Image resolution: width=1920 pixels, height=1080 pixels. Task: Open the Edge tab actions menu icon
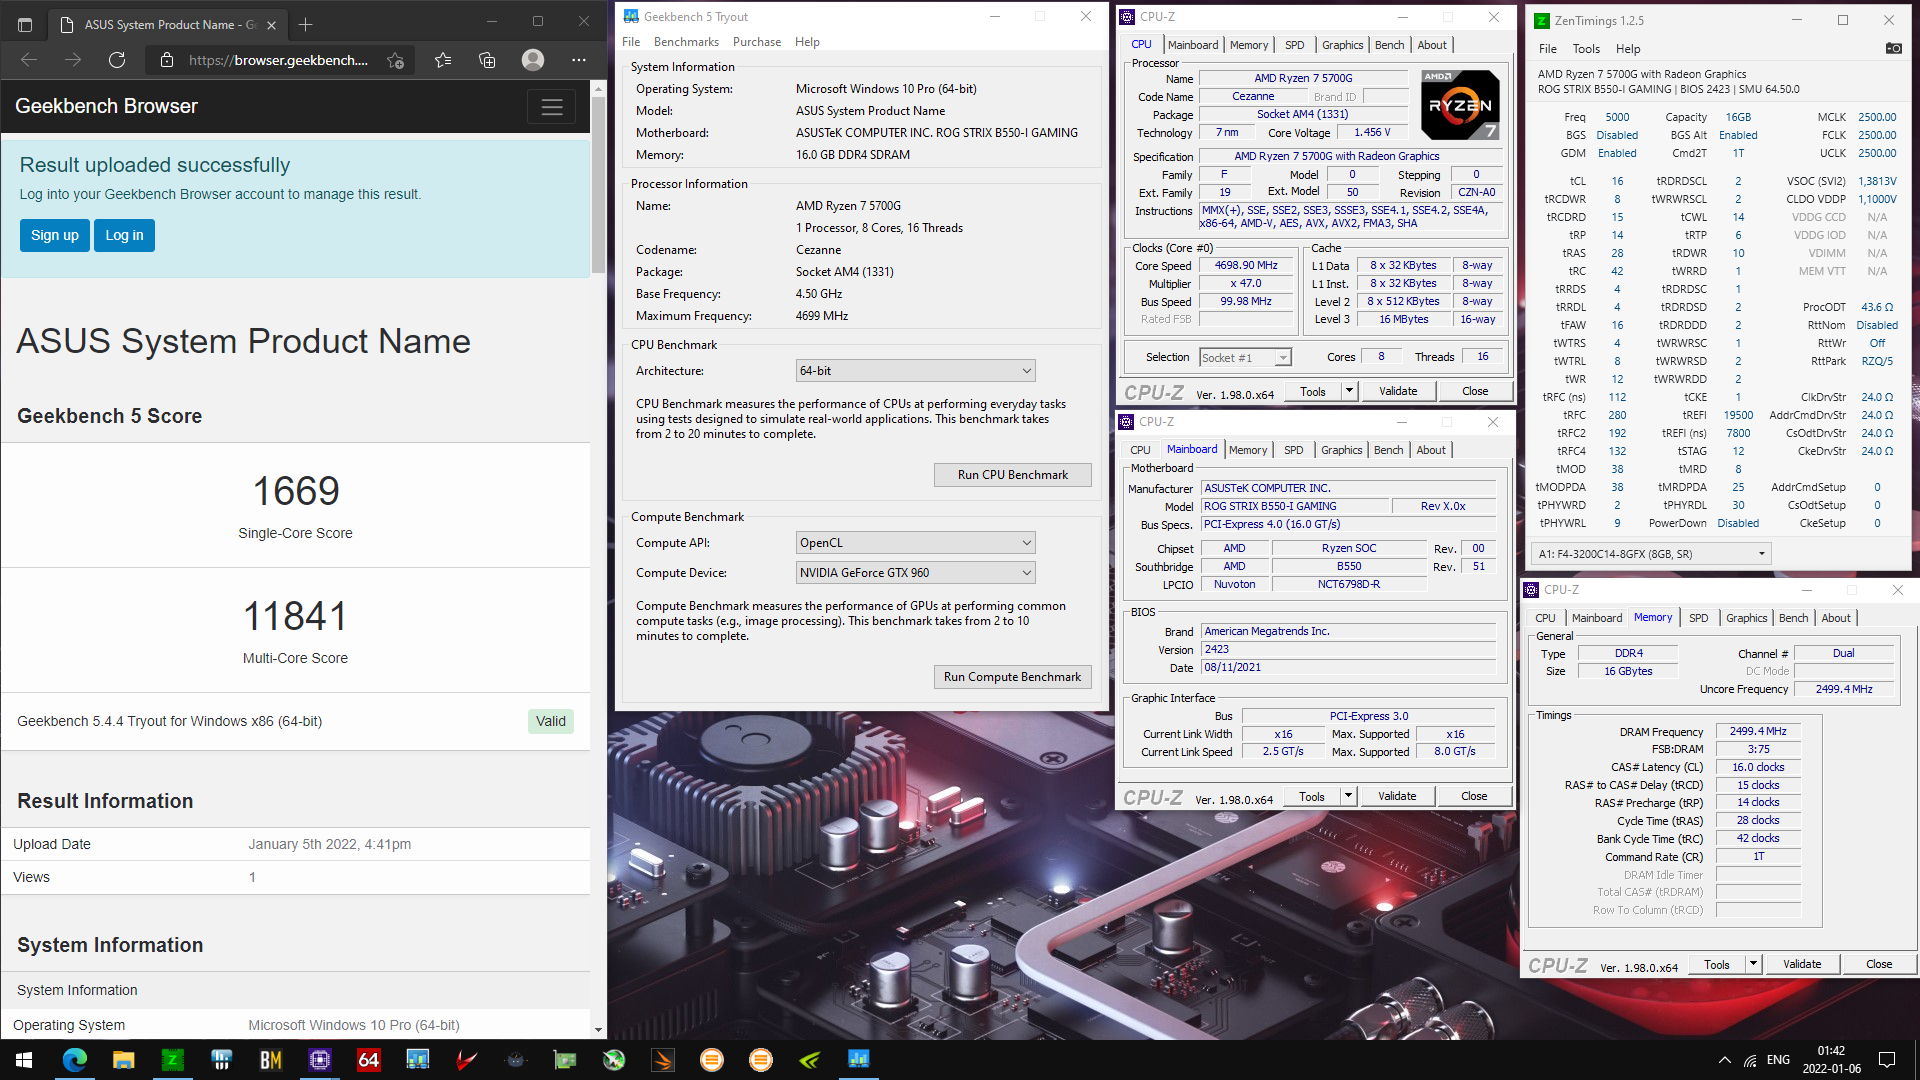(x=25, y=24)
